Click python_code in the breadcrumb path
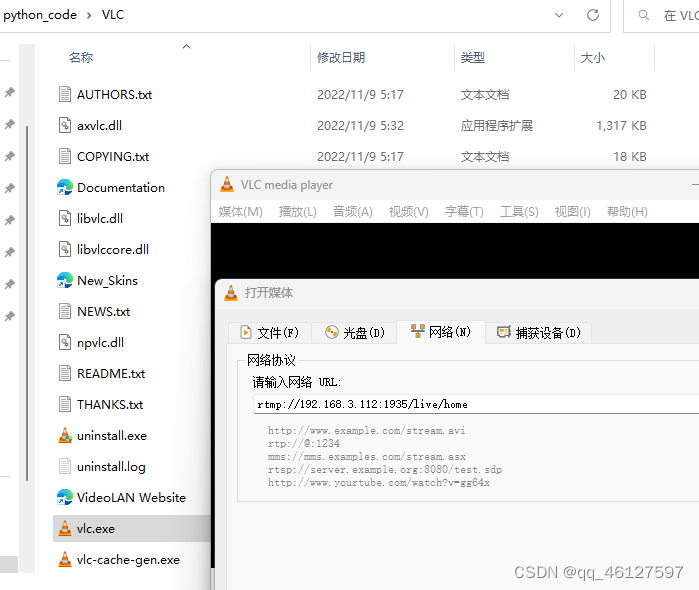Screen dimensions: 699x590 [40, 15]
